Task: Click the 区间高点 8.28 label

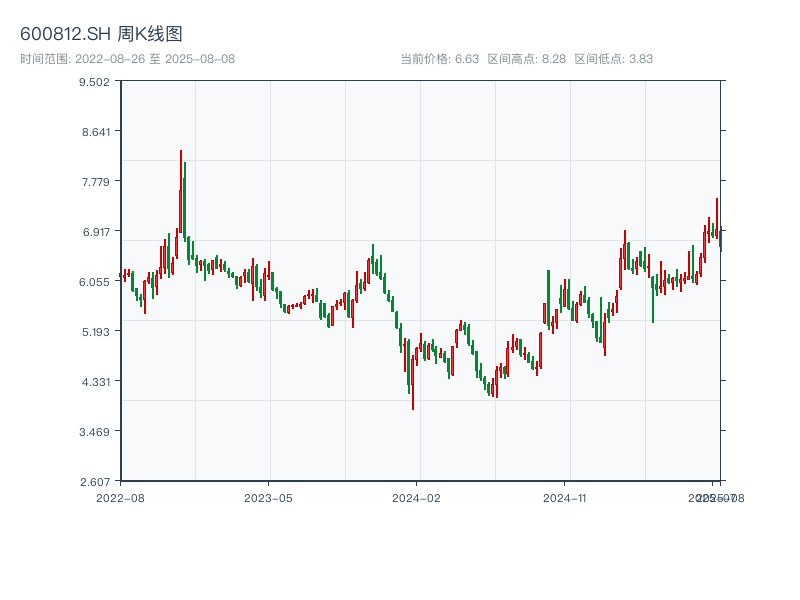Action: 527,59
